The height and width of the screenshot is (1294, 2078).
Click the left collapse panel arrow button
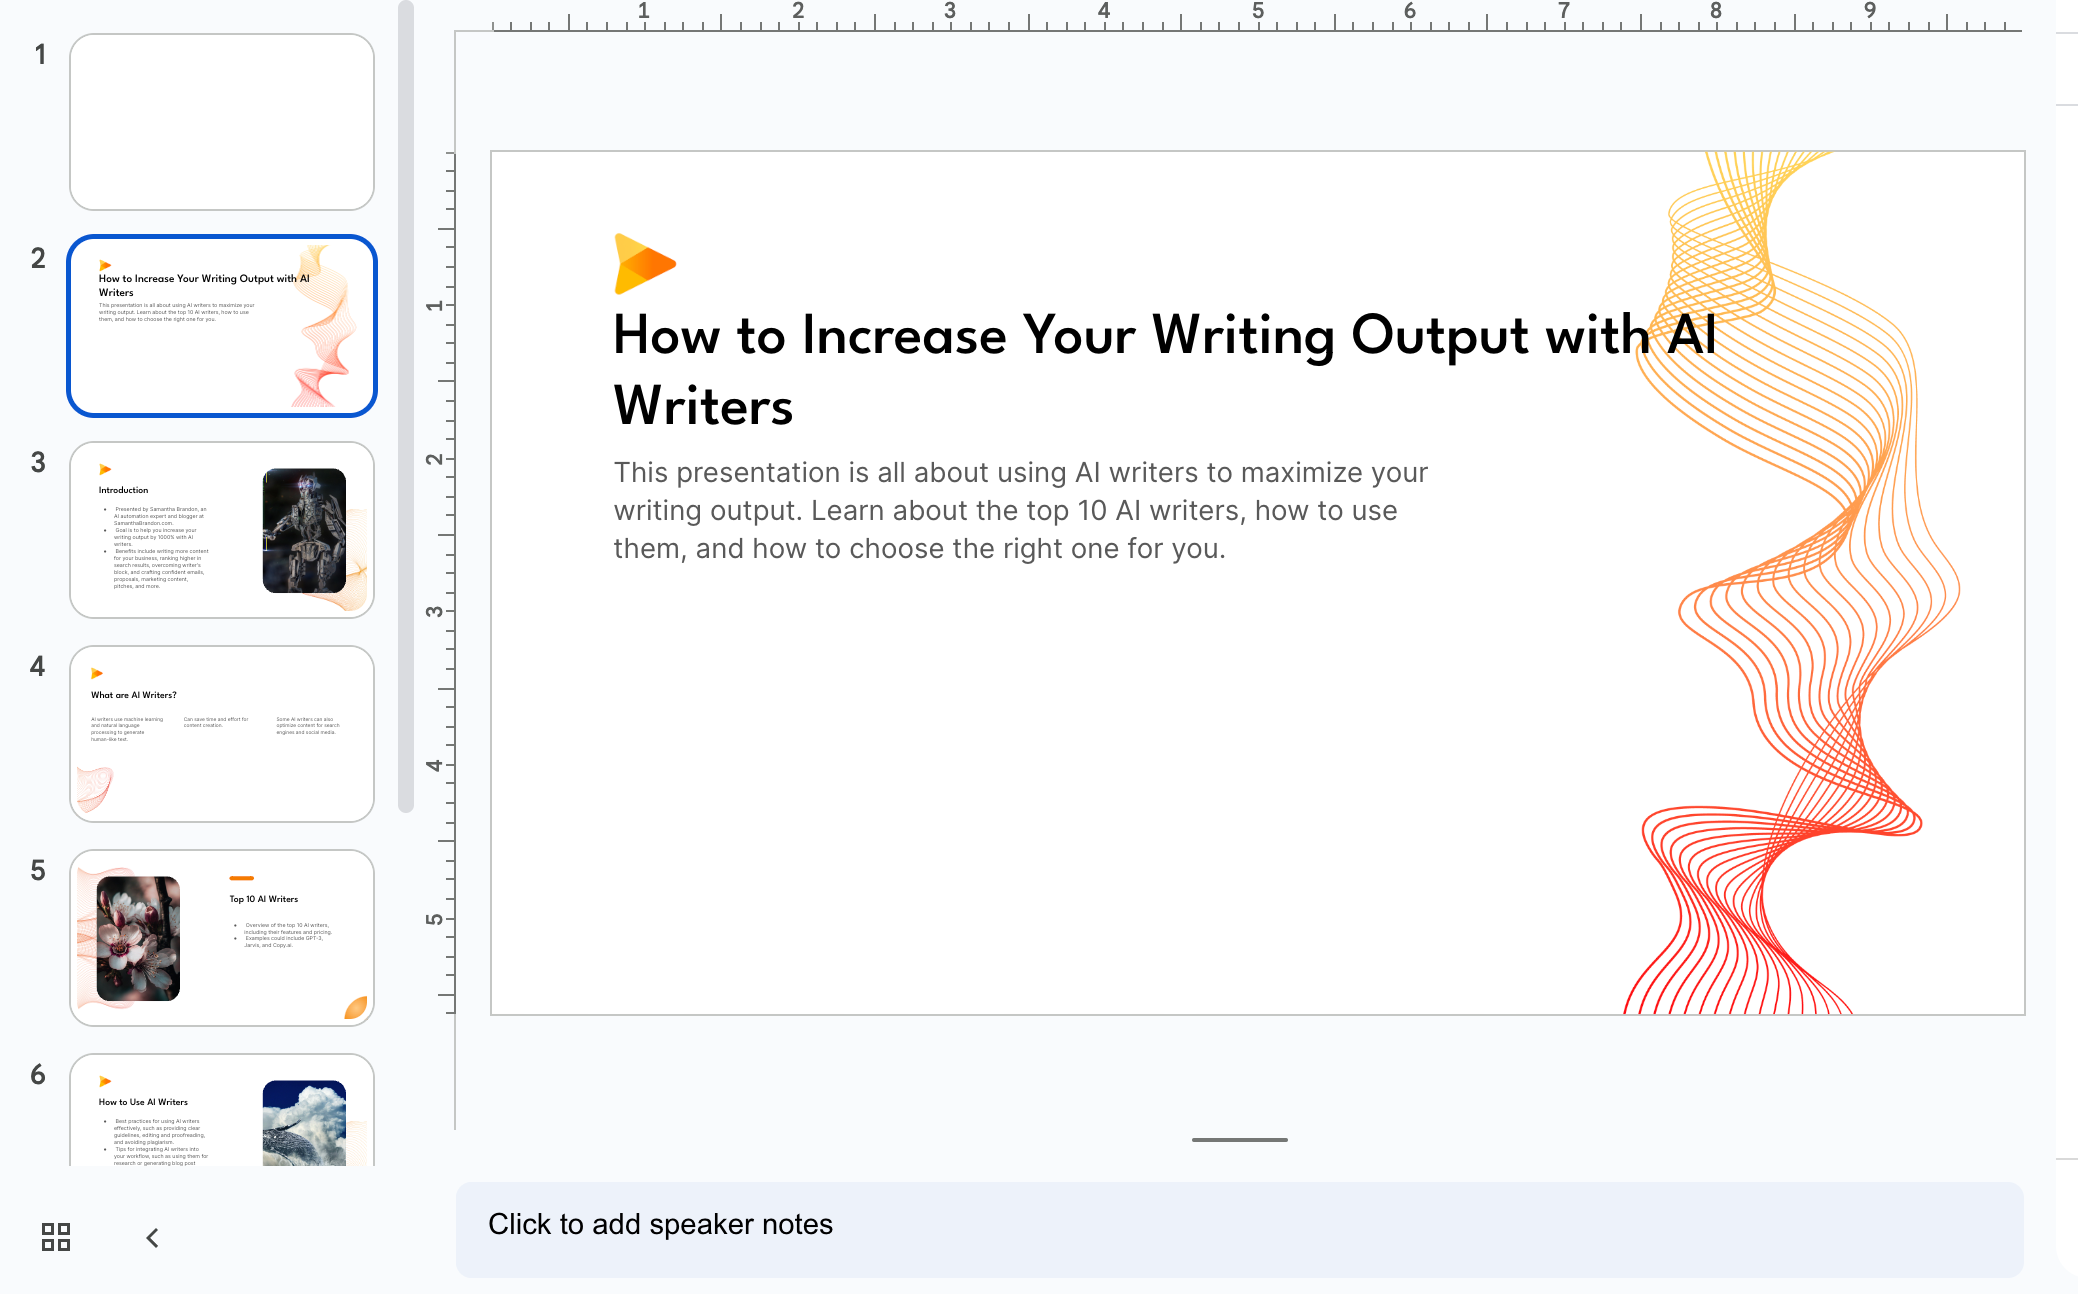coord(151,1237)
